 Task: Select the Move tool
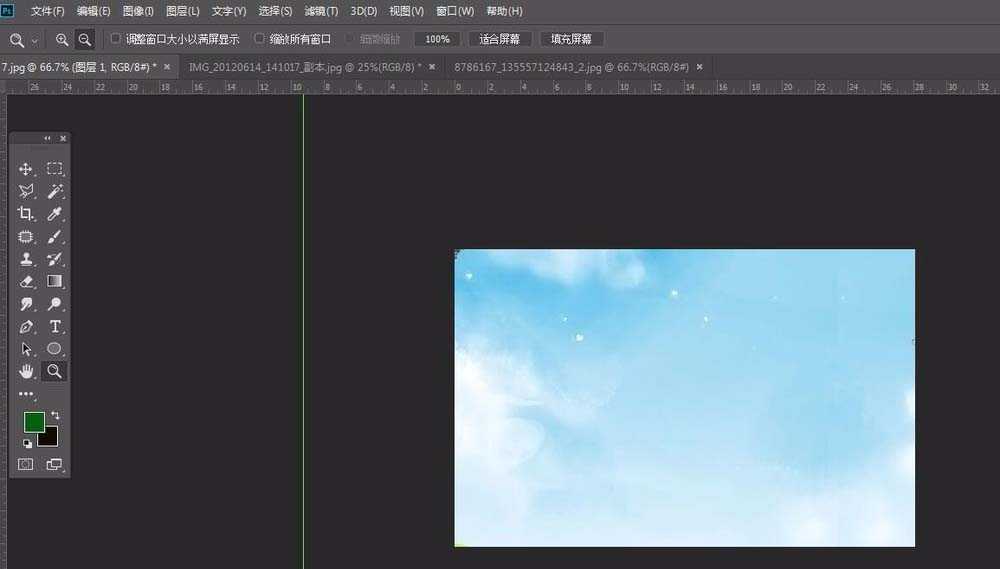(26, 169)
